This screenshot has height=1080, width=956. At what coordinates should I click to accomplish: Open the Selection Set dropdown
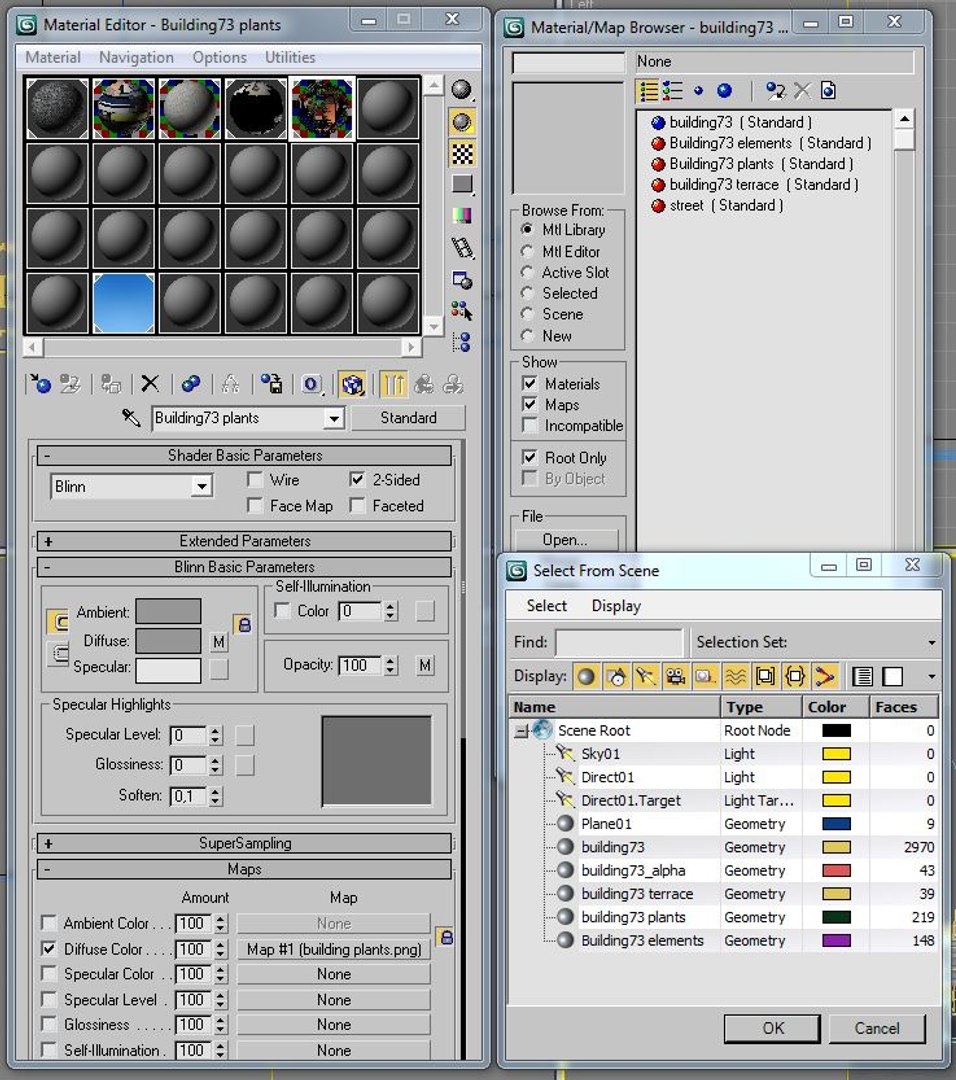931,643
